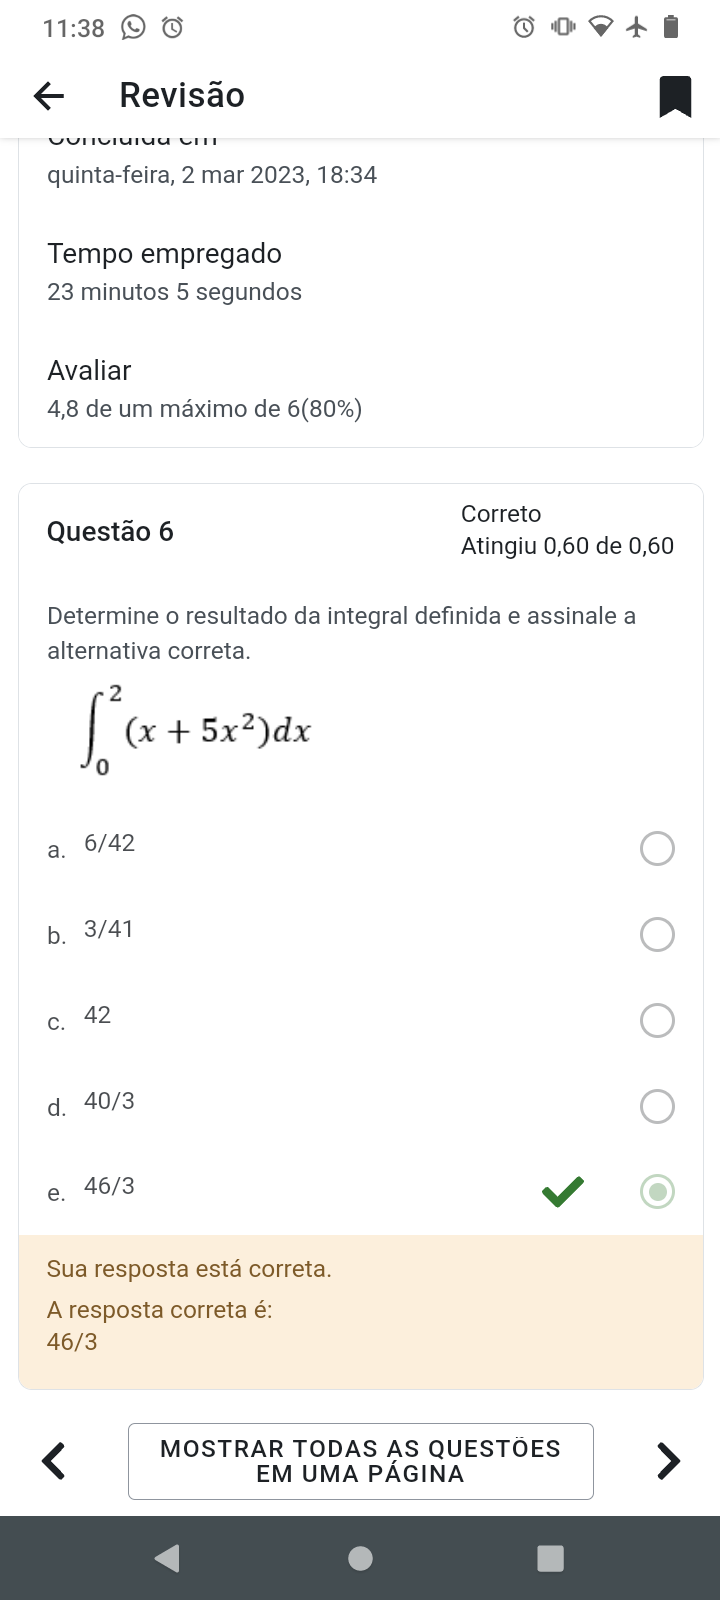
Task: Tap the integral formula image
Action: [196, 730]
